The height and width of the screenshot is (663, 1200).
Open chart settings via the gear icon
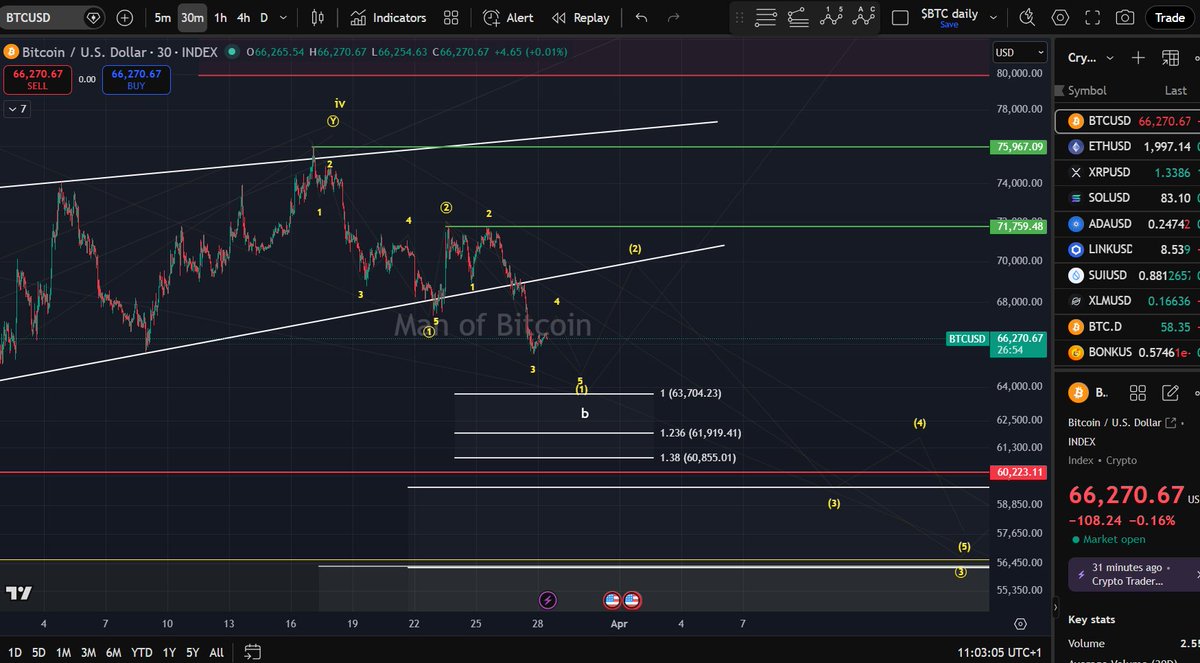pos(1059,17)
